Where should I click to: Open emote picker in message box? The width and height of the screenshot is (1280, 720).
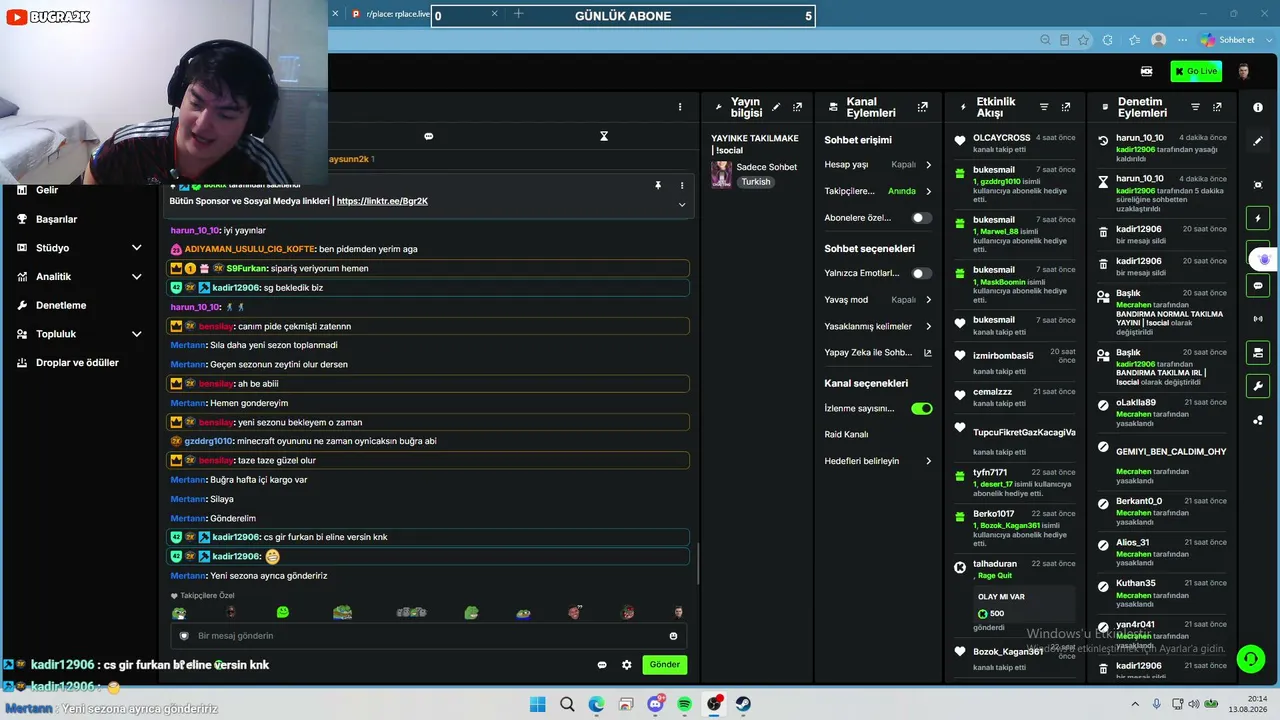point(673,636)
